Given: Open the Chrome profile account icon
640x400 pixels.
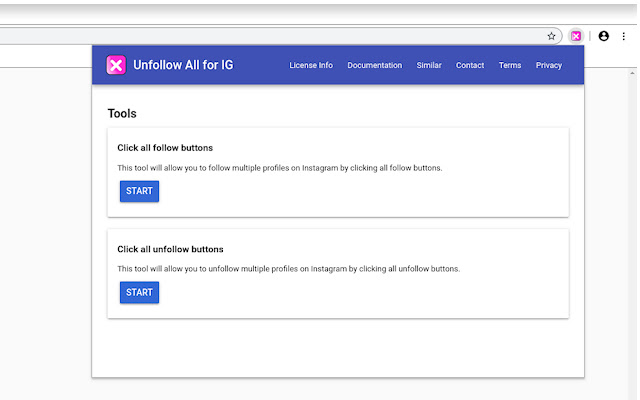Looking at the screenshot, I should (603, 36).
